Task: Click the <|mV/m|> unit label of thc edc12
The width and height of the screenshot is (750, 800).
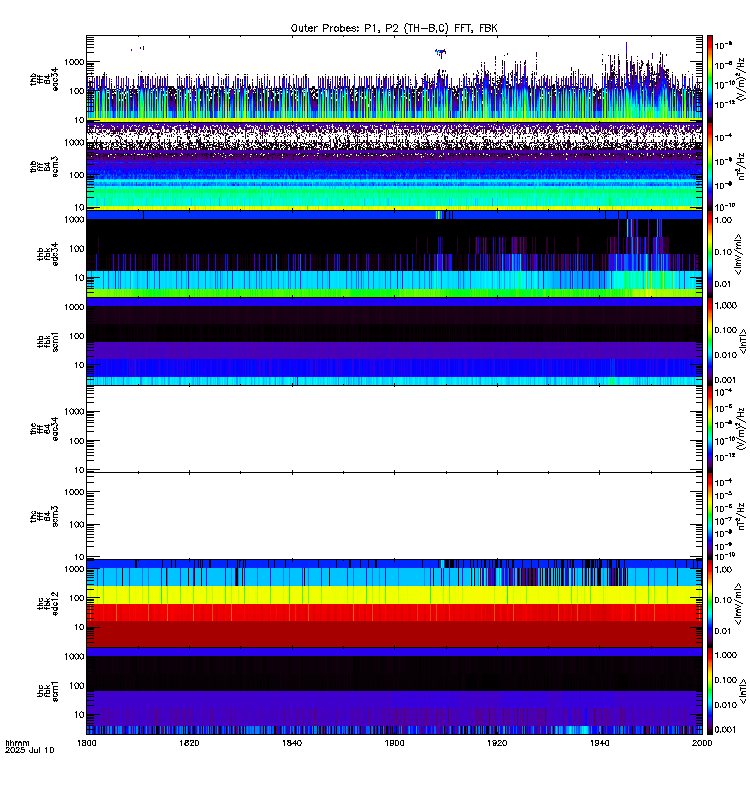Action: (x=738, y=604)
